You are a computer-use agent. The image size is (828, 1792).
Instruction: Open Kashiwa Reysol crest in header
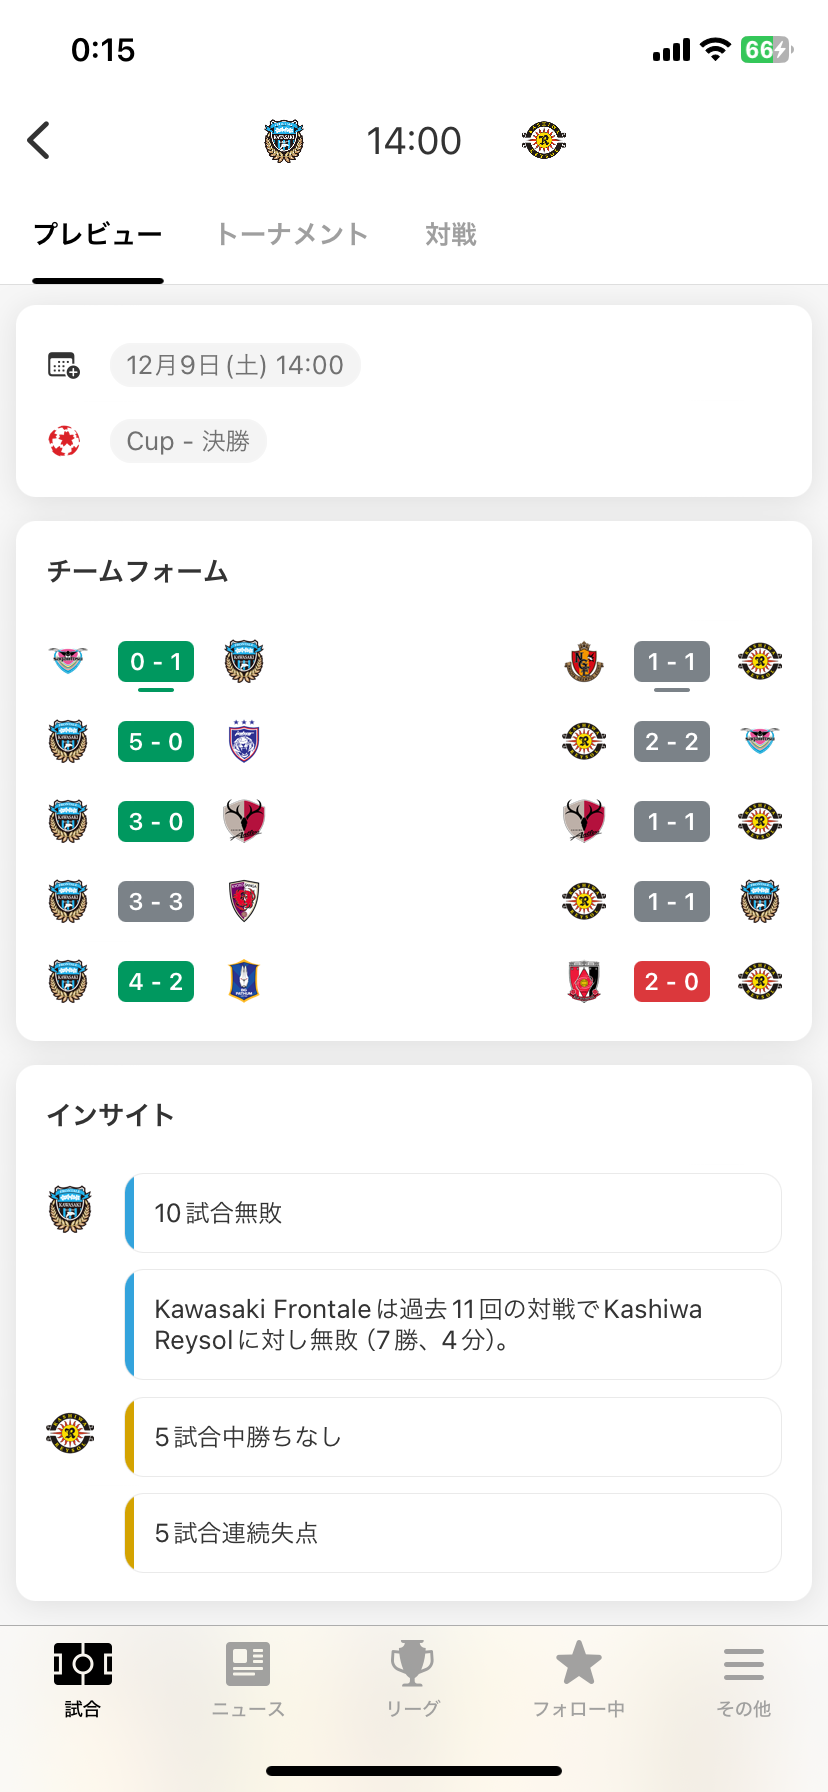(x=544, y=141)
